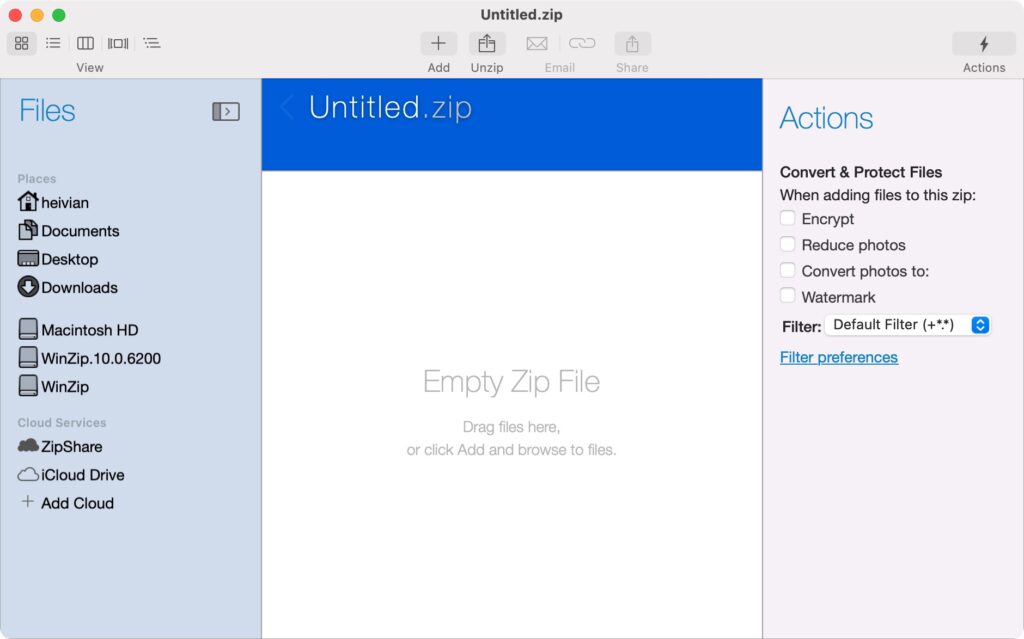Click the back chevron beside Untitled.zip
Screen dimensions: 1024x639
288,106
